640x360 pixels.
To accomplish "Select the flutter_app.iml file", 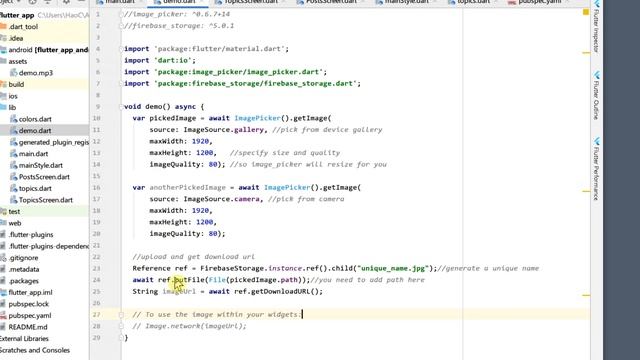I will (30, 293).
